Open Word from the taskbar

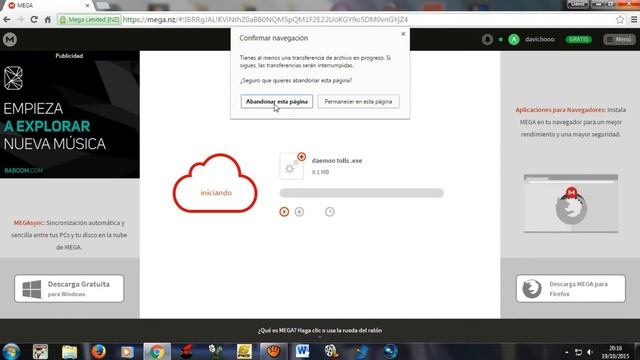click(302, 351)
